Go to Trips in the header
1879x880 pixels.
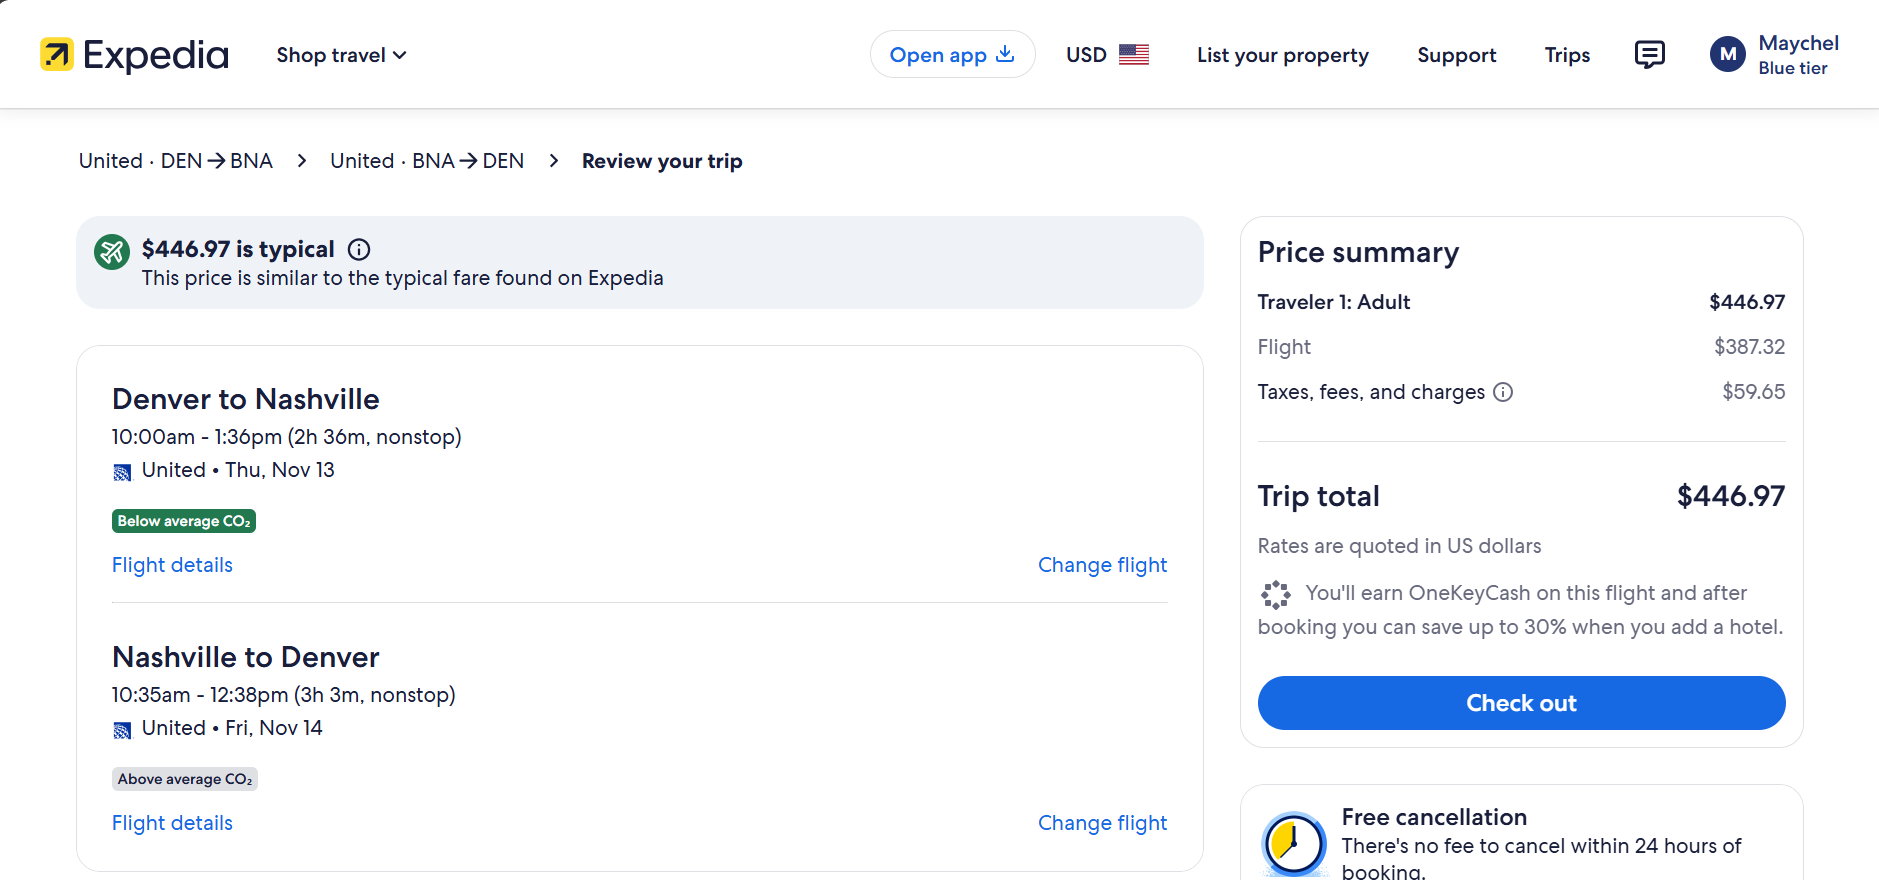pos(1567,55)
